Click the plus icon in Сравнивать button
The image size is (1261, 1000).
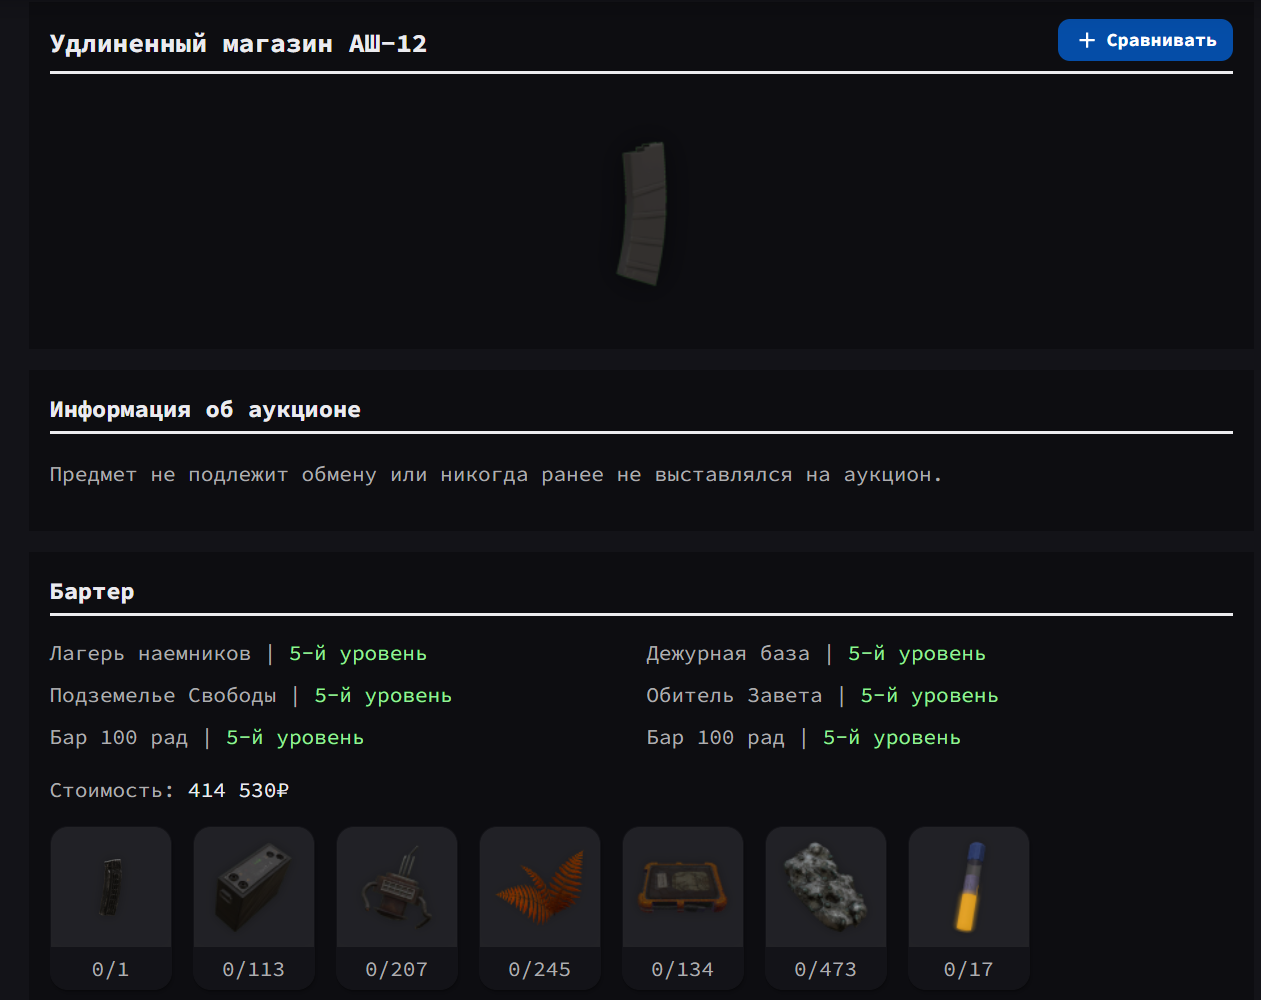[1087, 40]
